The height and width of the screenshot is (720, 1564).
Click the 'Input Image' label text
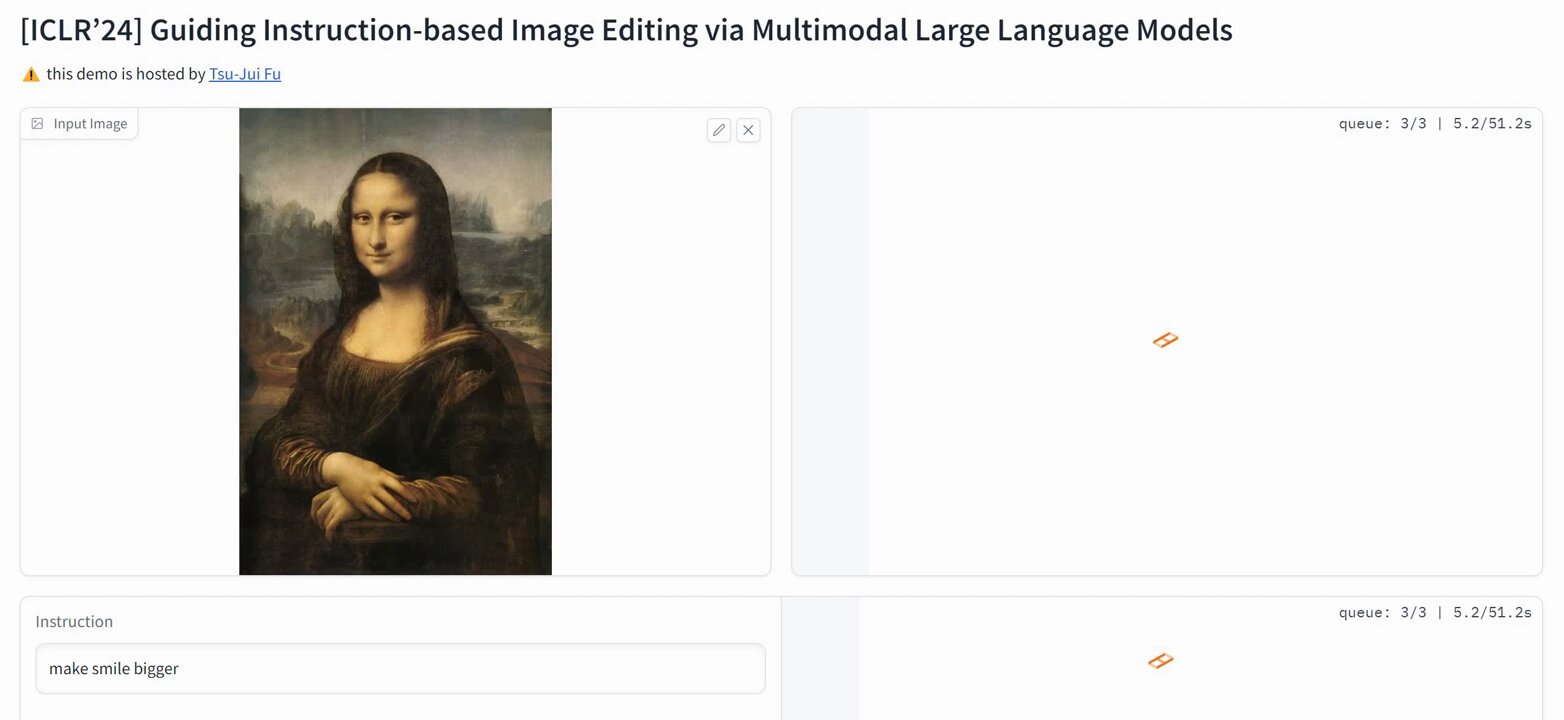click(90, 124)
